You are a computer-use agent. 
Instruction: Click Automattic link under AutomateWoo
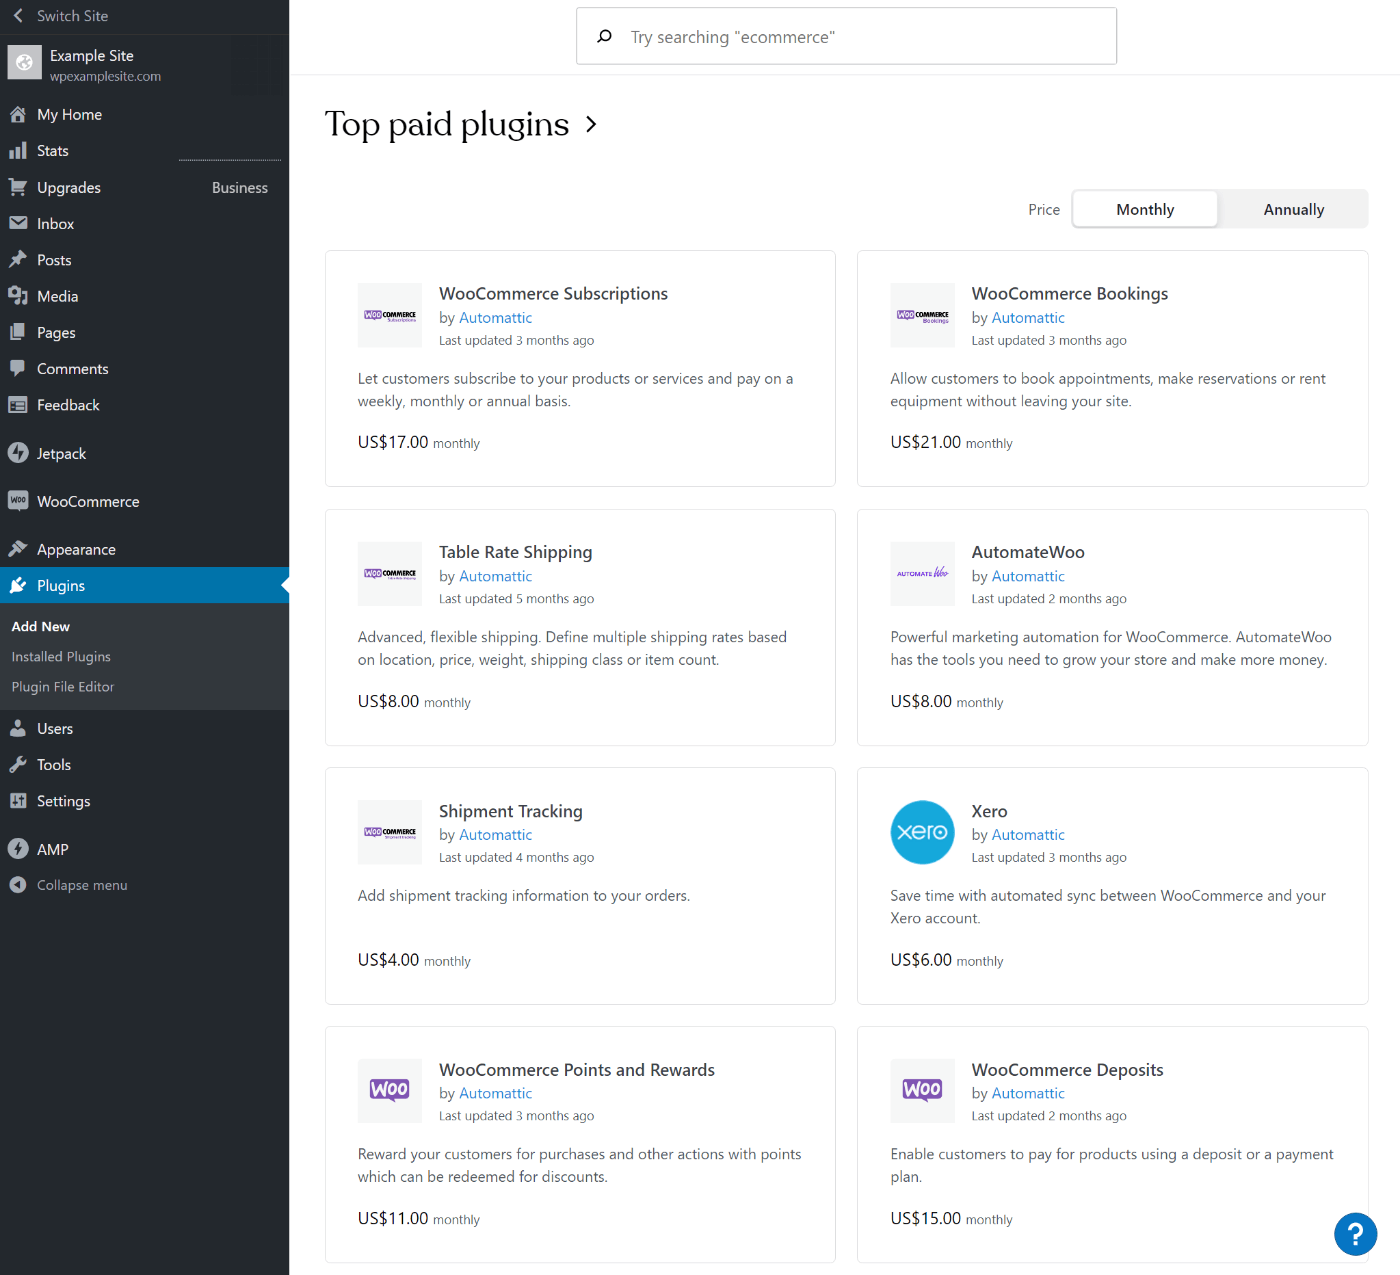pyautogui.click(x=1028, y=576)
